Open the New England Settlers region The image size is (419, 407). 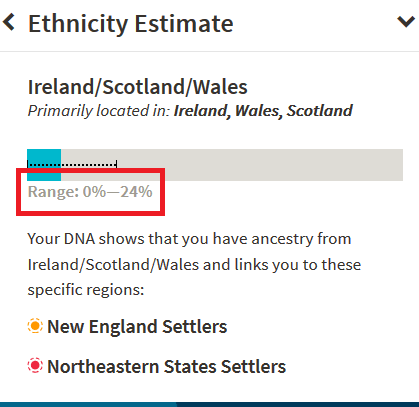[137, 326]
